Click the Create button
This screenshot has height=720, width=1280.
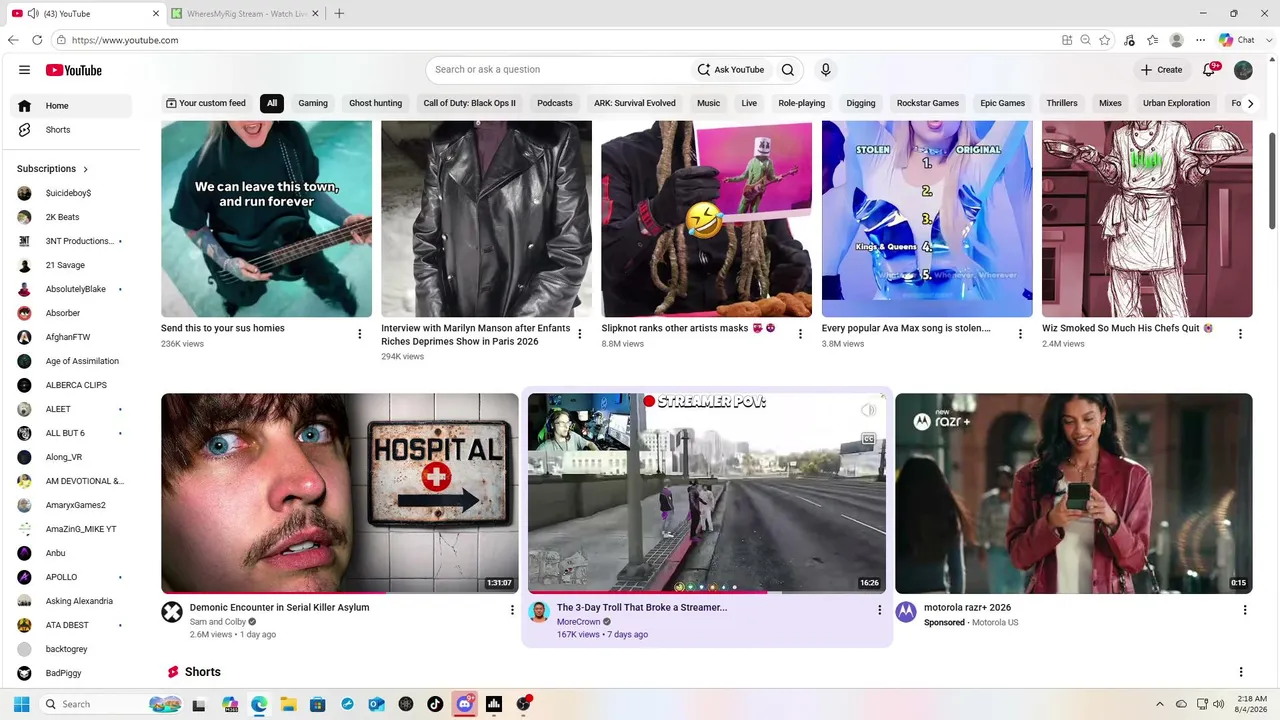point(1162,70)
